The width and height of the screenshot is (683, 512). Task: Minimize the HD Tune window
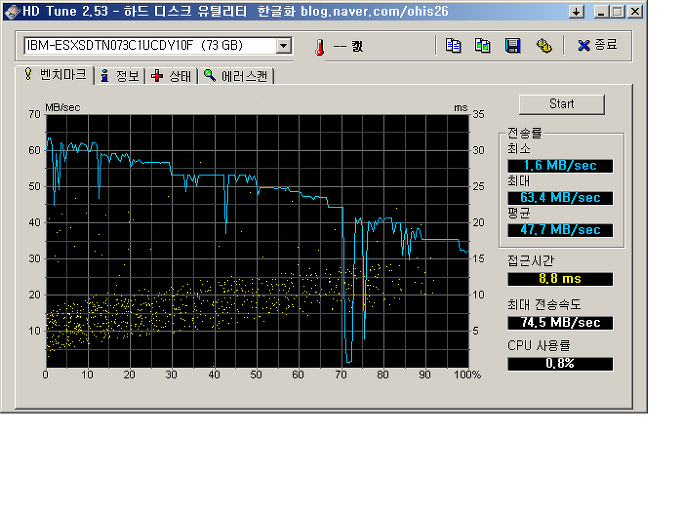[x=601, y=12]
